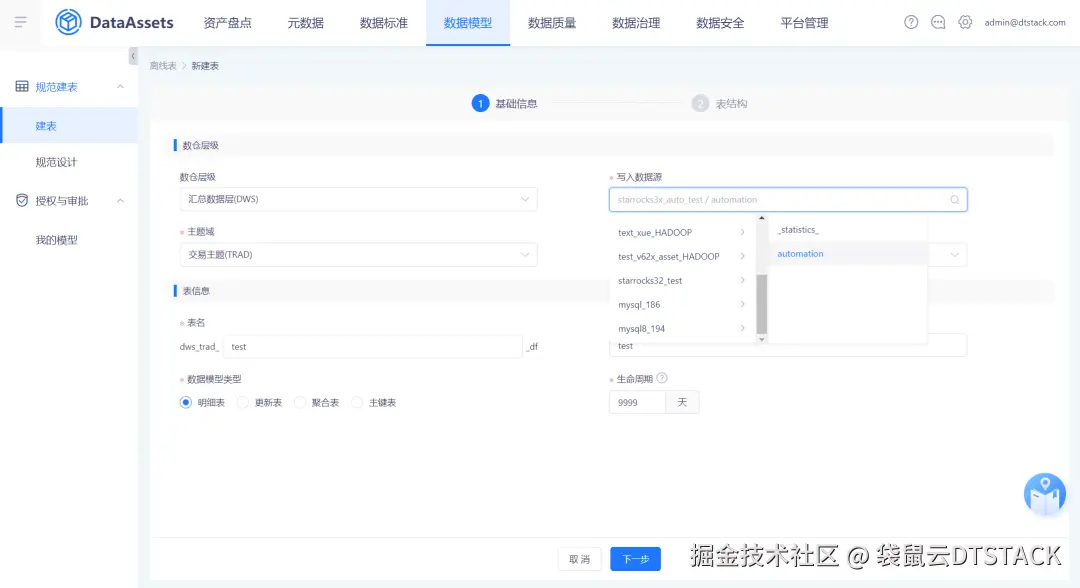
Task: Click search icon in 写入数据源 field
Action: coord(955,200)
